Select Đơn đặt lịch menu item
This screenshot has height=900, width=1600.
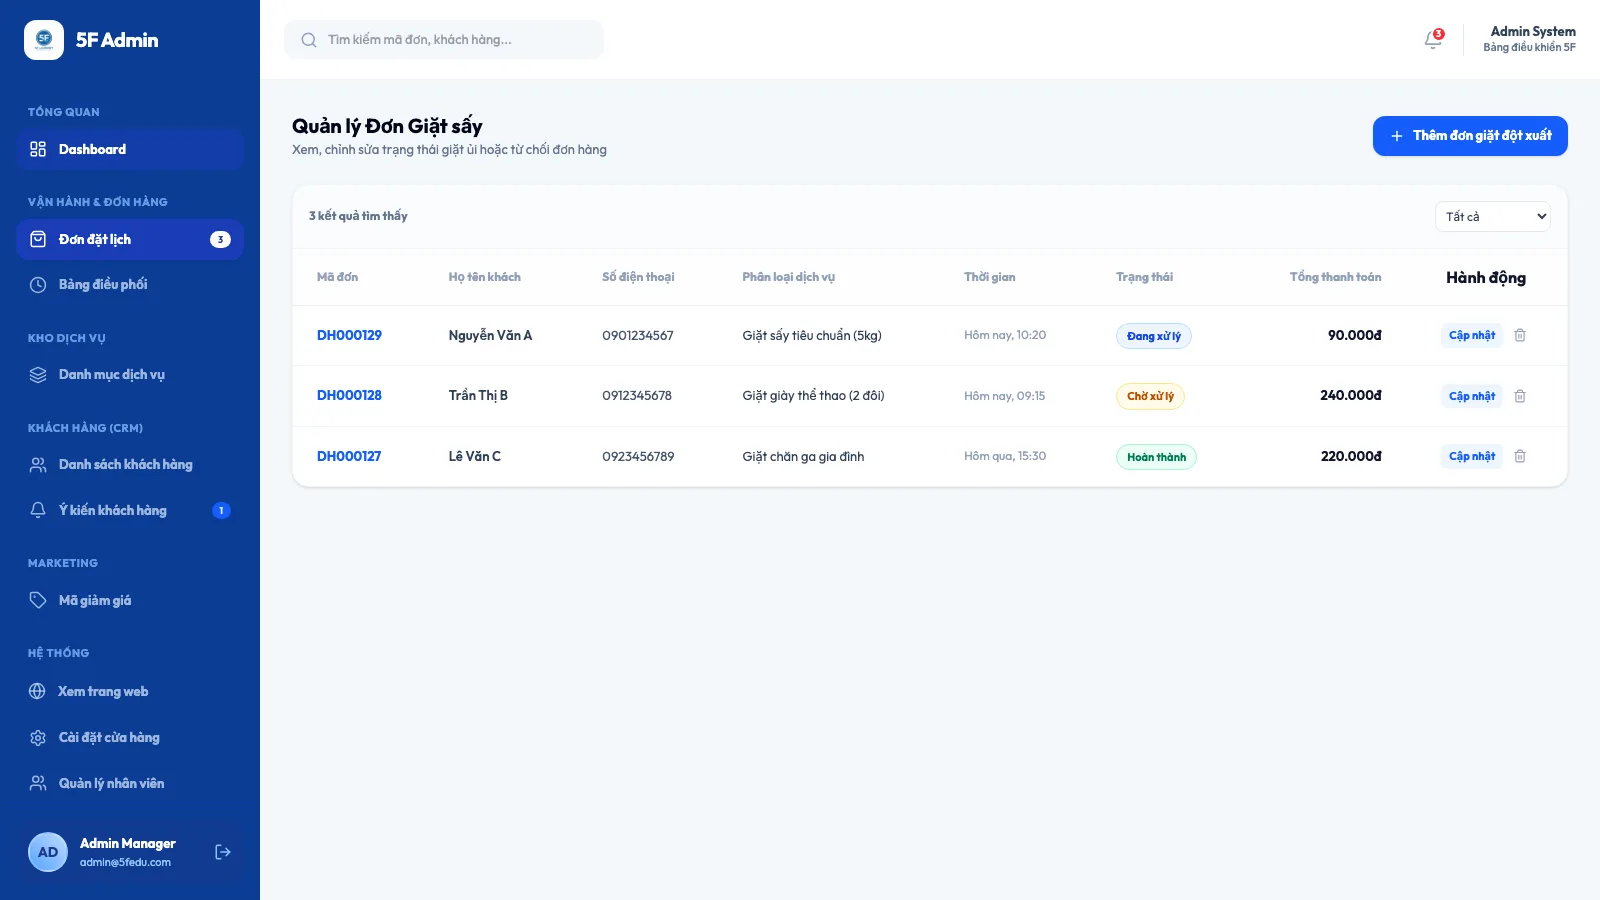click(130, 239)
